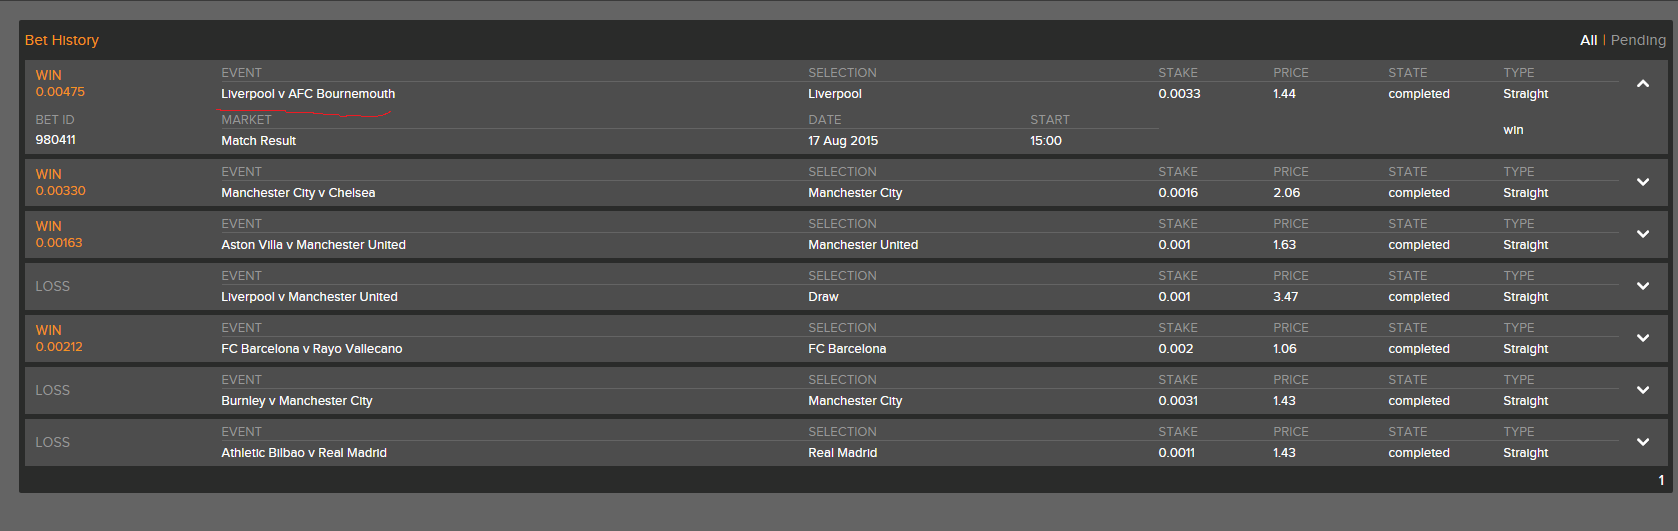The image size is (1678, 531).
Task: Switch to the All bets tab
Action: coord(1588,40)
